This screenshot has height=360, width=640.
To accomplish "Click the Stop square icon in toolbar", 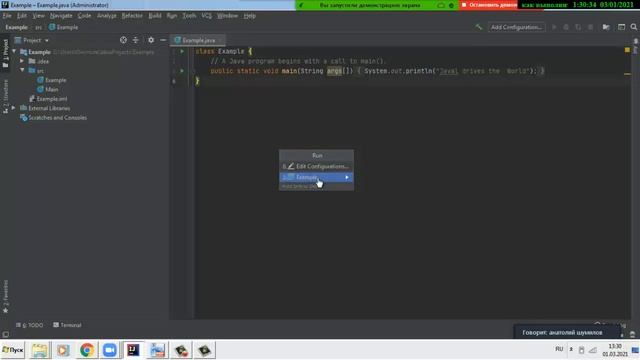I will [x=590, y=27].
